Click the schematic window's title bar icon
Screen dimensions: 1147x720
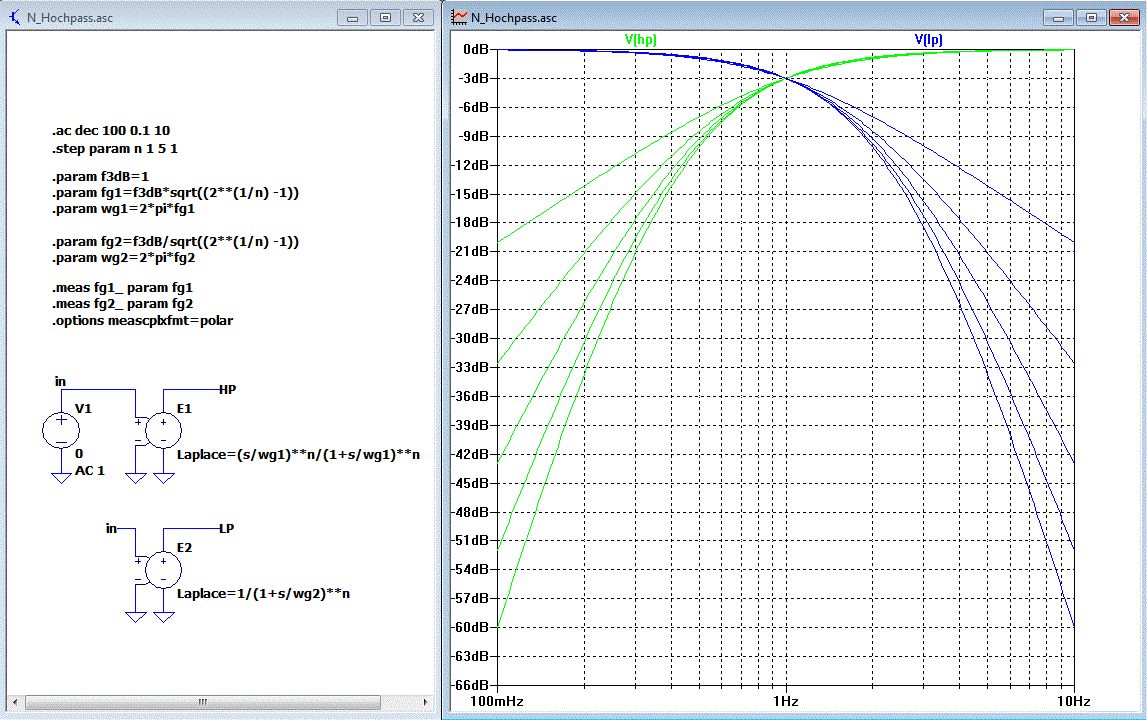click(15, 18)
